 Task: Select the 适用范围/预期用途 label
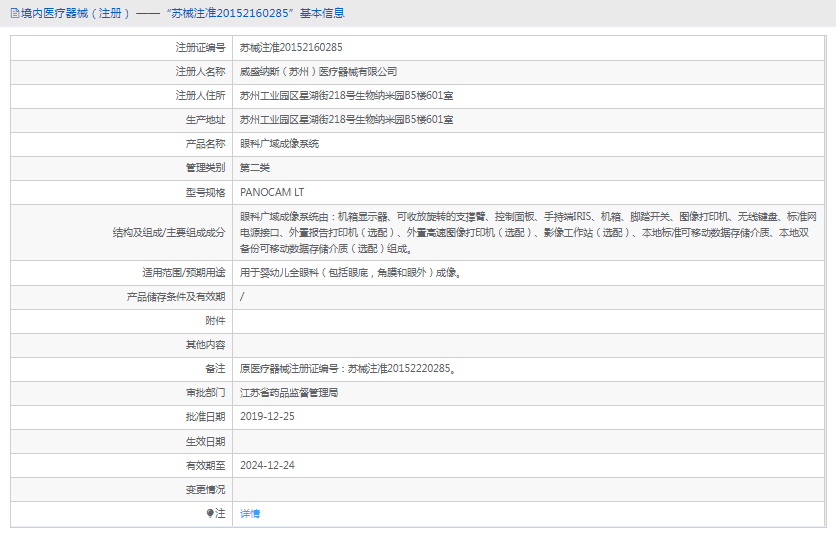click(x=183, y=273)
